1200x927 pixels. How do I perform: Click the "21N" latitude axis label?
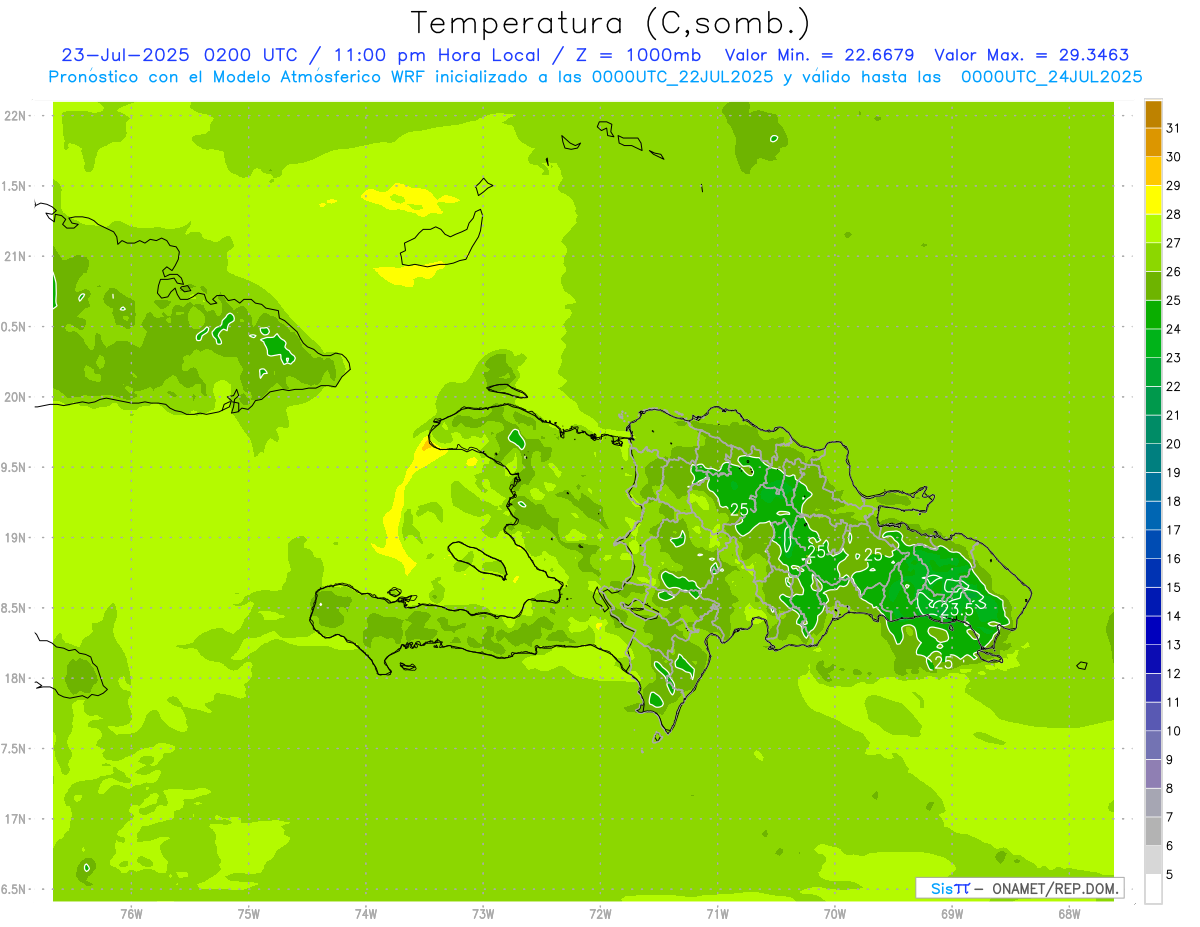(14, 256)
